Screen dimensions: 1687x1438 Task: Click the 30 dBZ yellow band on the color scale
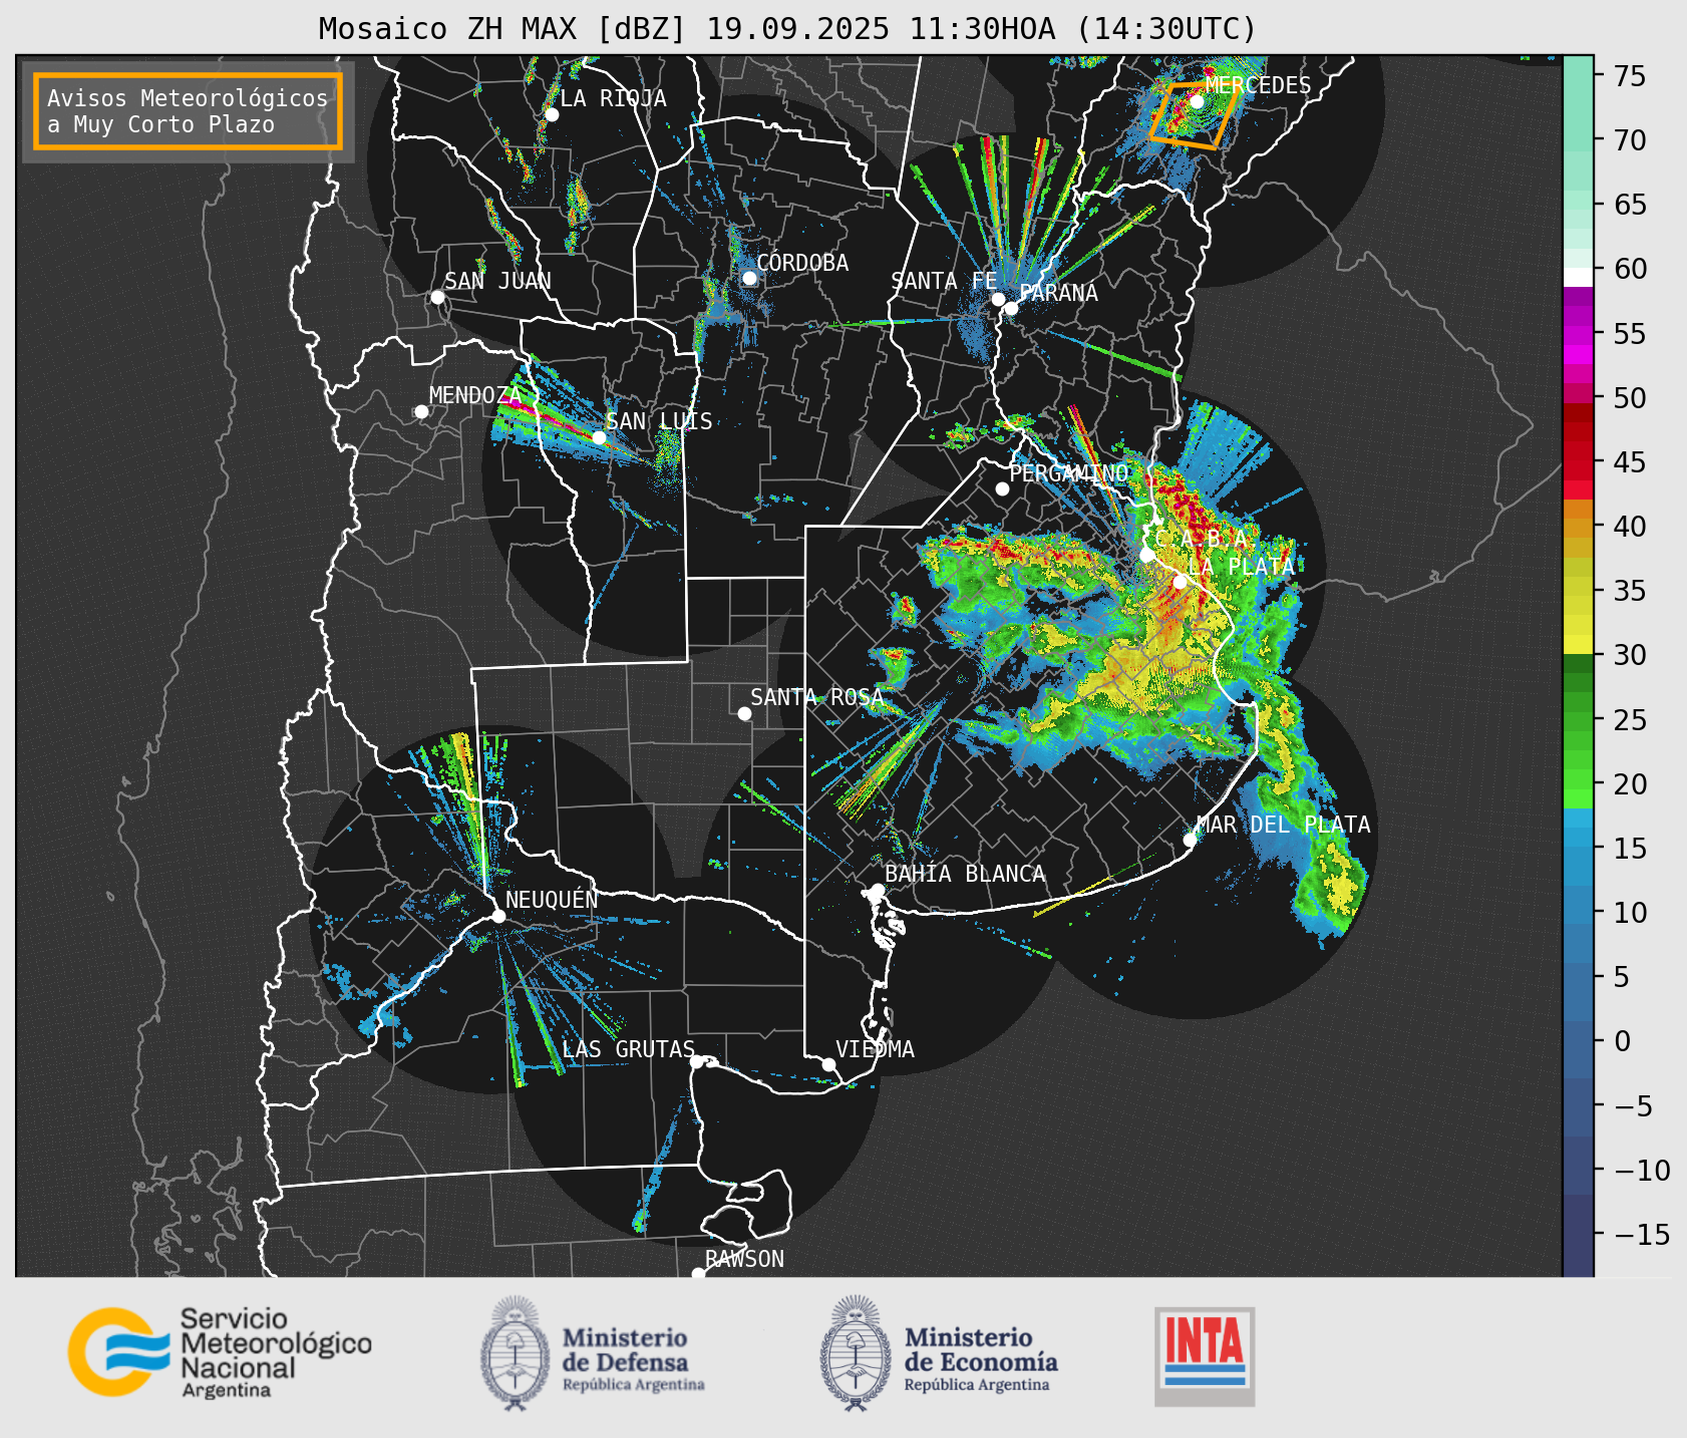1578,645
